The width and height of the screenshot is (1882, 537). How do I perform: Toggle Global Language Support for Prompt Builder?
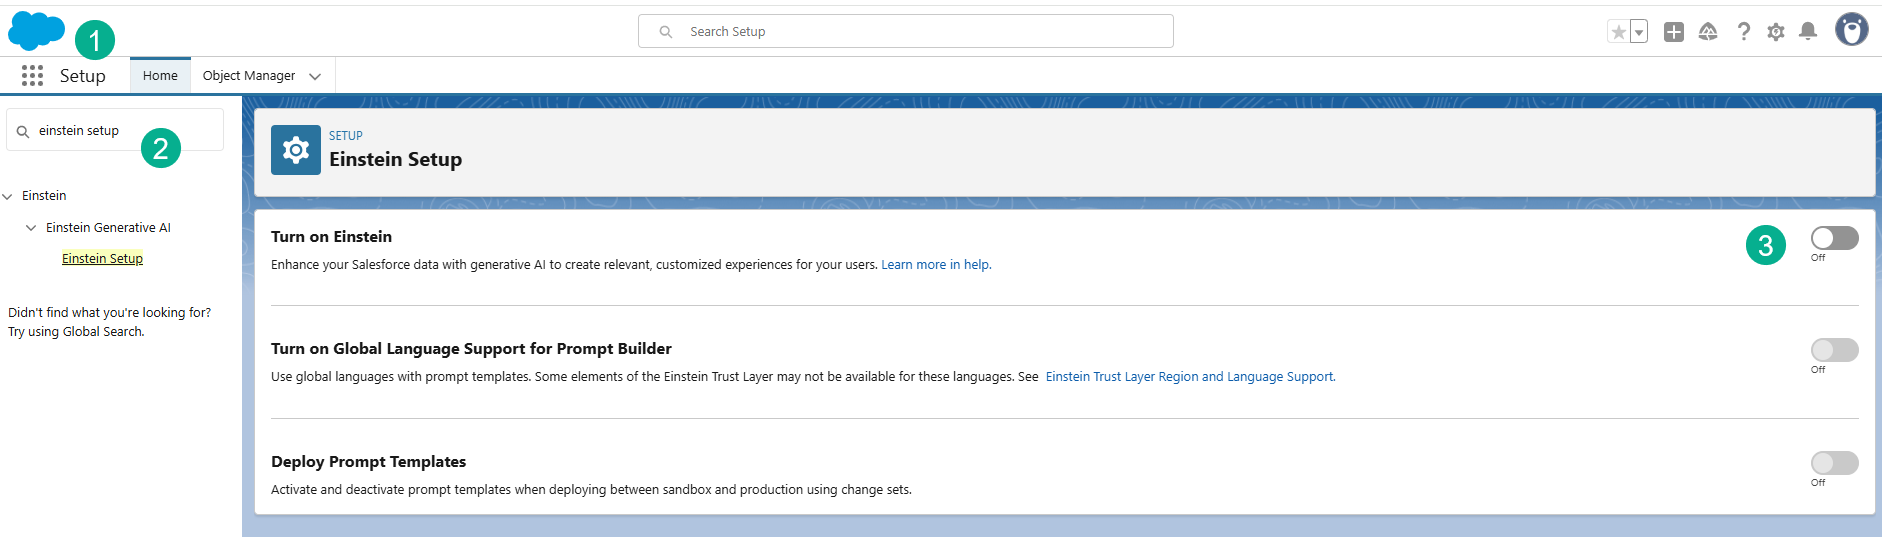pyautogui.click(x=1835, y=350)
